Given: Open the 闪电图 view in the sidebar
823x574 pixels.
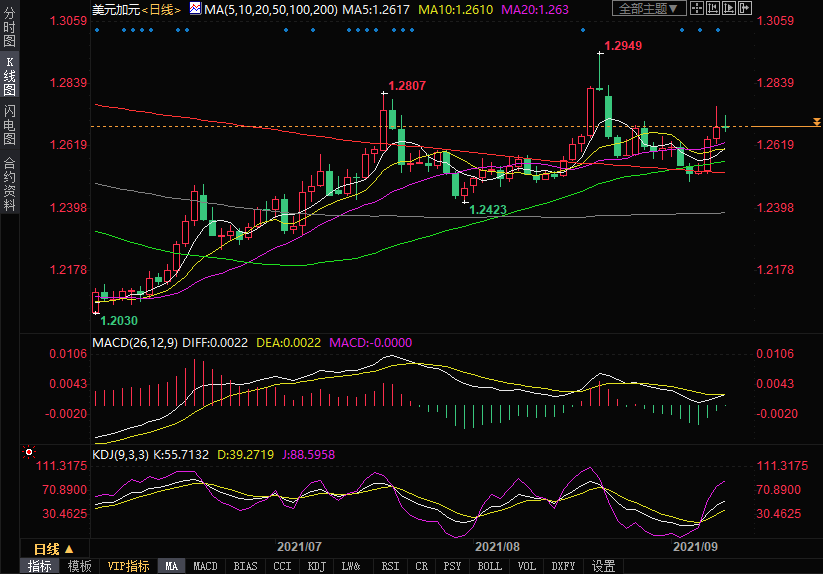Looking at the screenshot, I should pyautogui.click(x=10, y=125).
